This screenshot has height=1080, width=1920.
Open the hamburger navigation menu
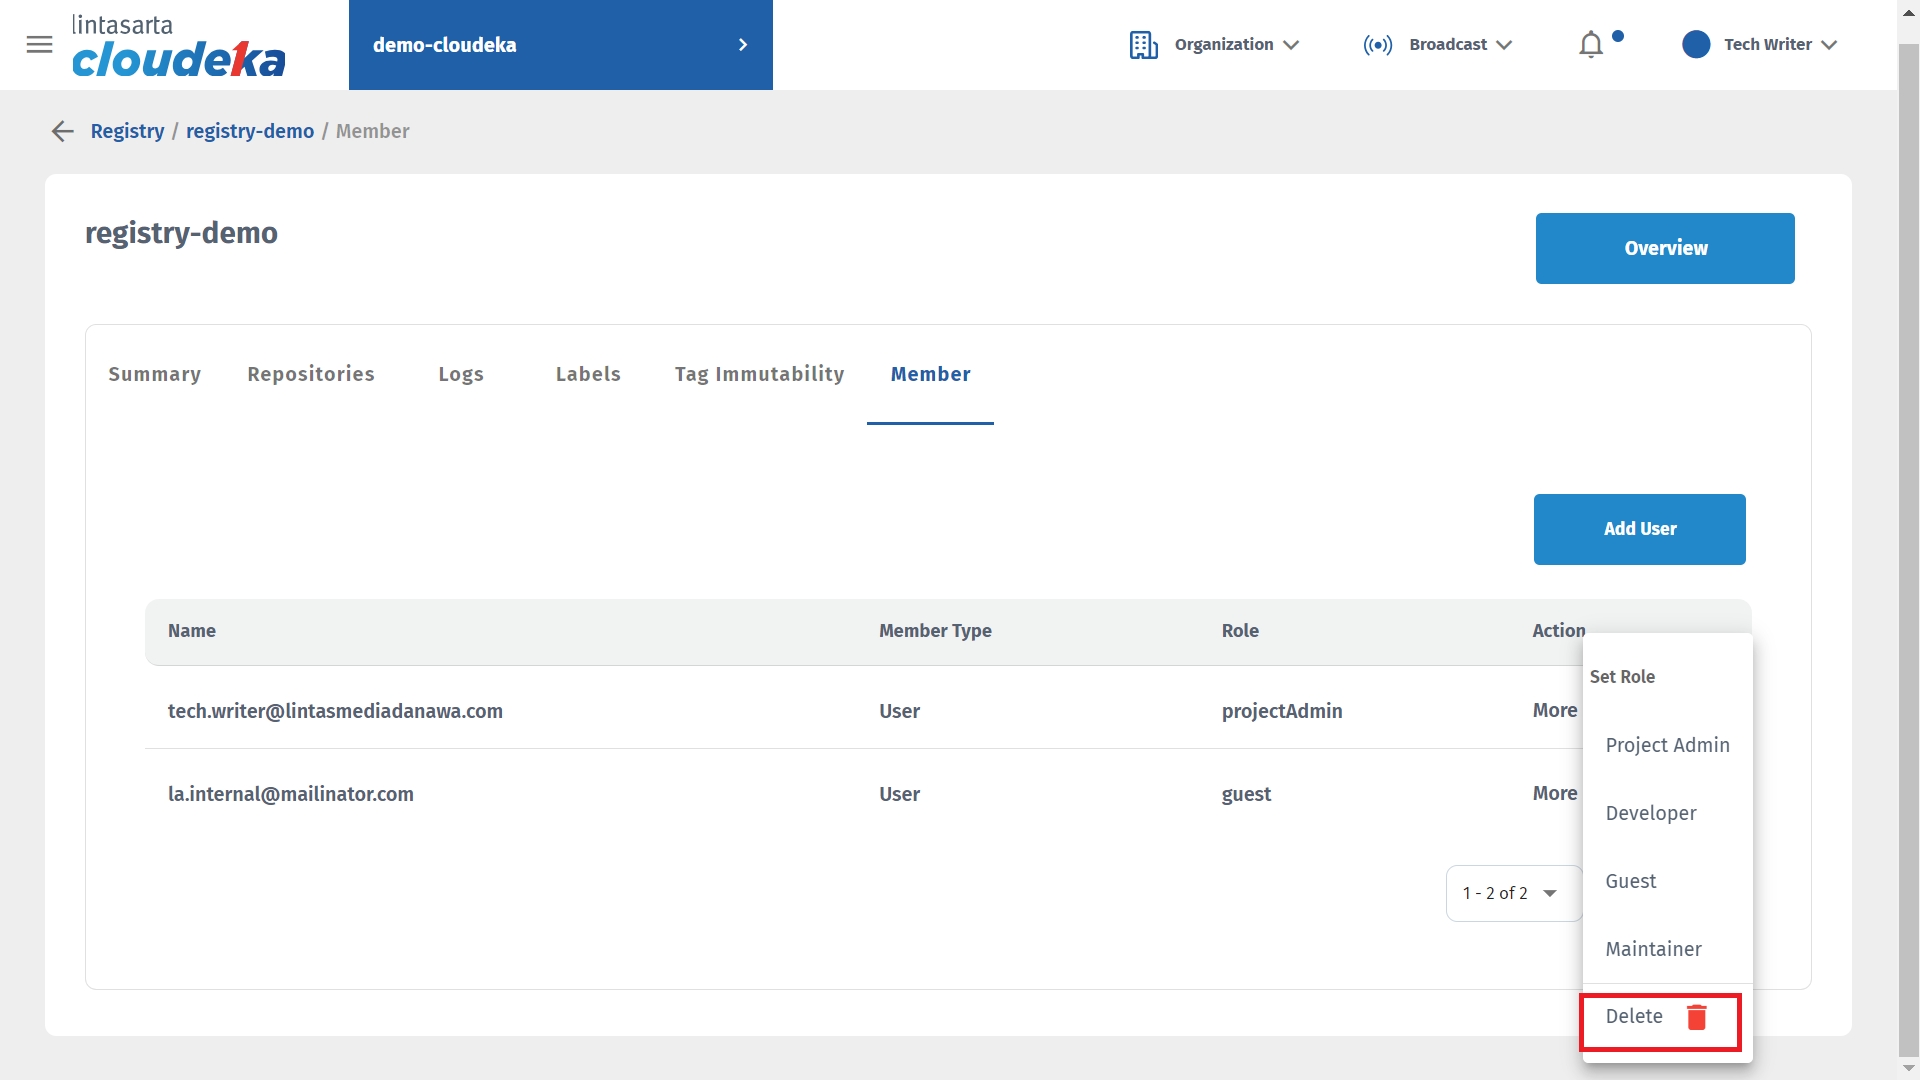pyautogui.click(x=39, y=45)
